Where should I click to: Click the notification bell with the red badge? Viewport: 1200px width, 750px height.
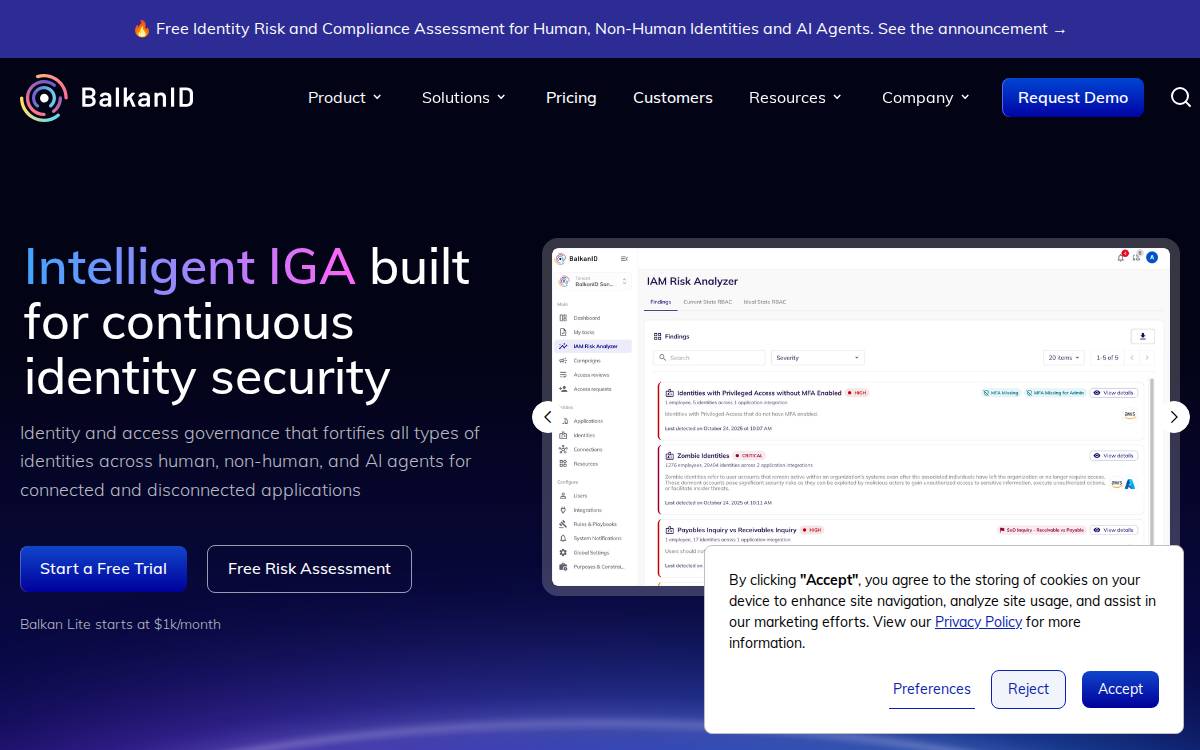[1122, 257]
